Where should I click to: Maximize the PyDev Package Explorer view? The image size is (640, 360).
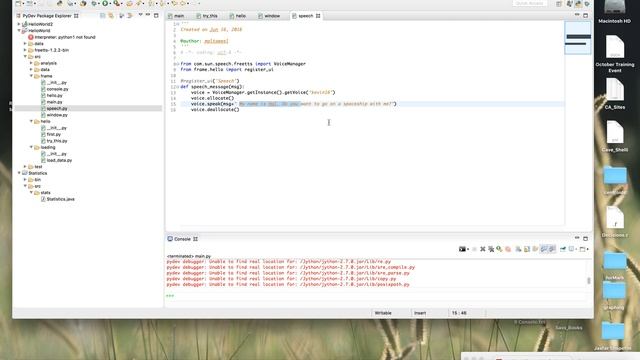click(156, 16)
